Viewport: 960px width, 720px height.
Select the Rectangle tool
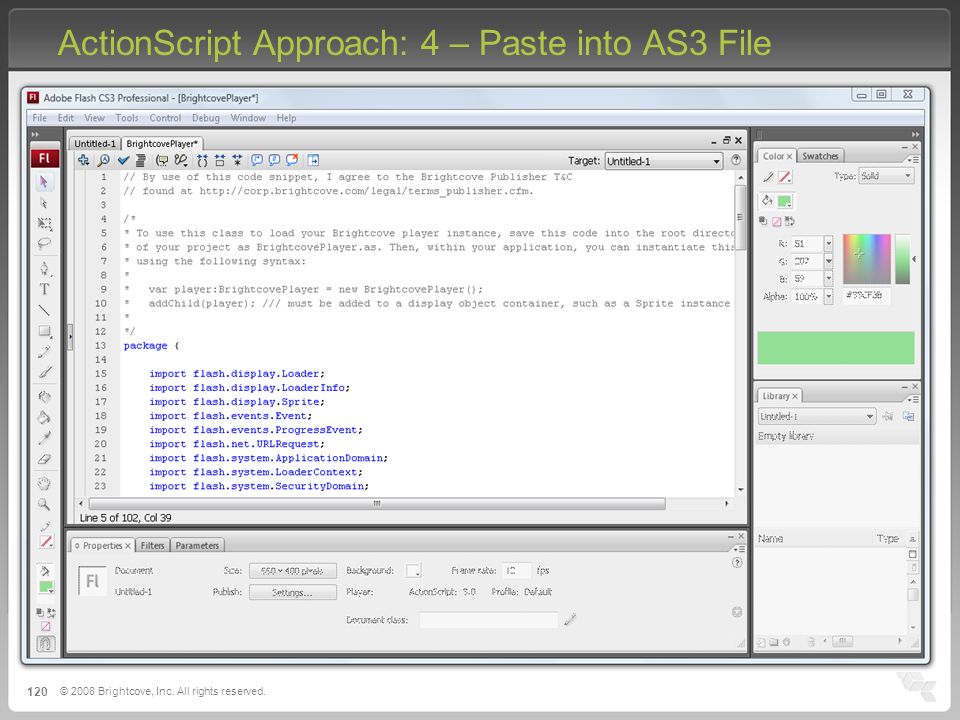(x=44, y=331)
